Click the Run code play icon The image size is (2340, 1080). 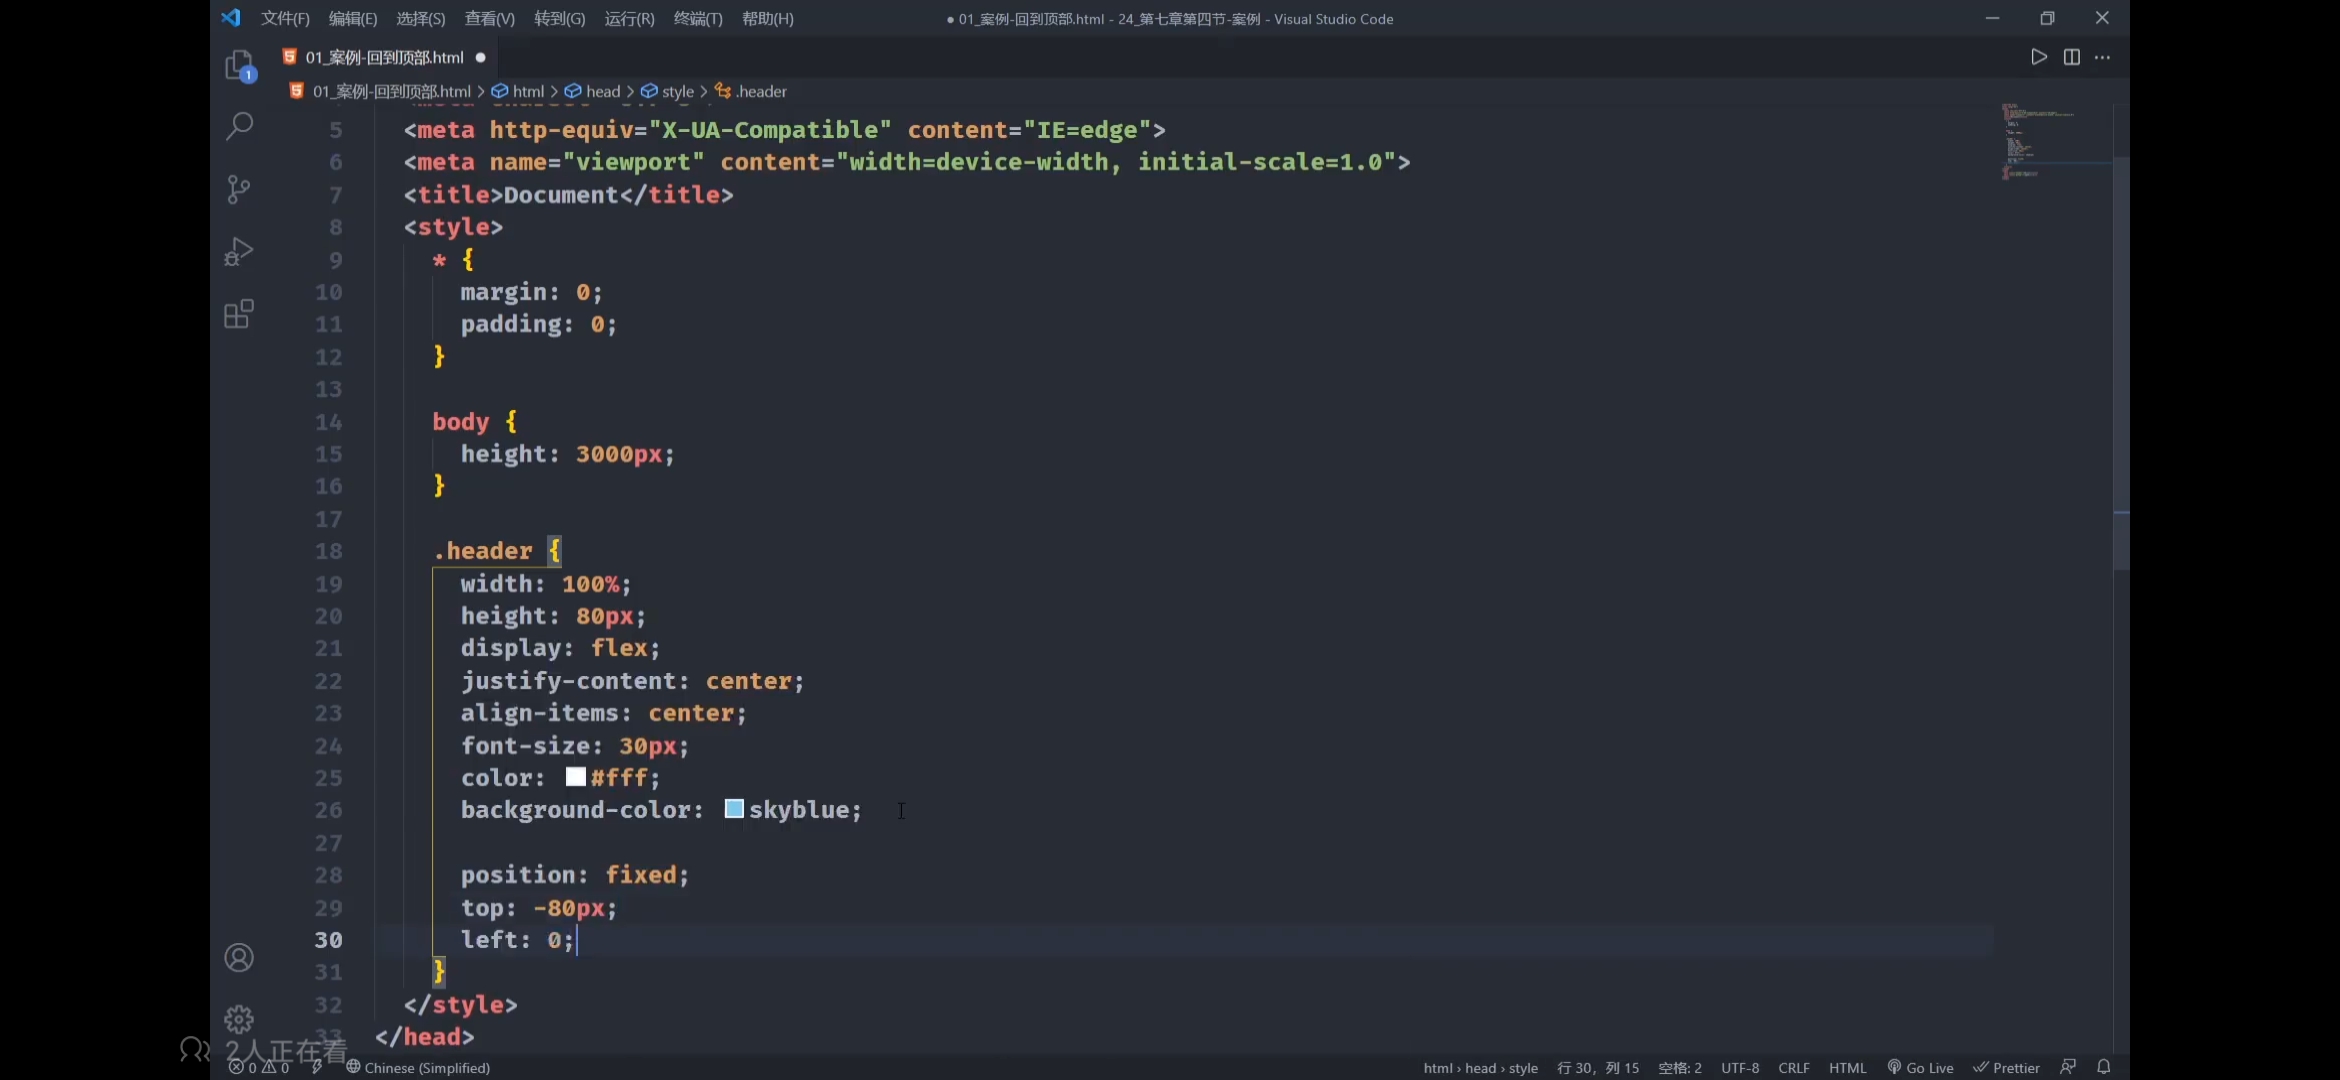pos(2038,57)
